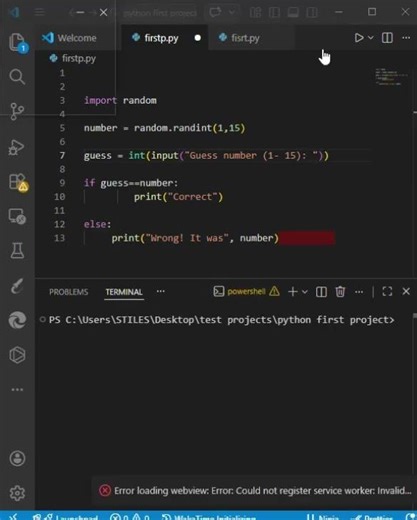Open the PROBLEMS panel tab
This screenshot has width=417, height=520.
point(69,292)
